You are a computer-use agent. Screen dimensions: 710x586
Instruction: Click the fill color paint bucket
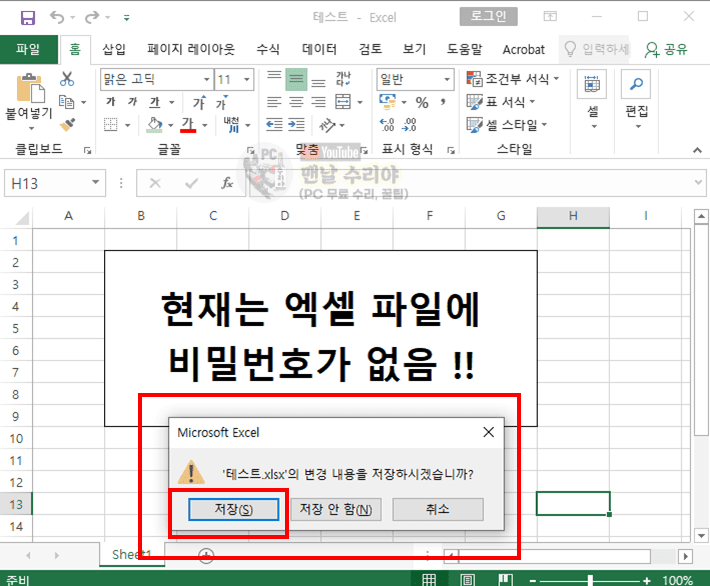[154, 125]
